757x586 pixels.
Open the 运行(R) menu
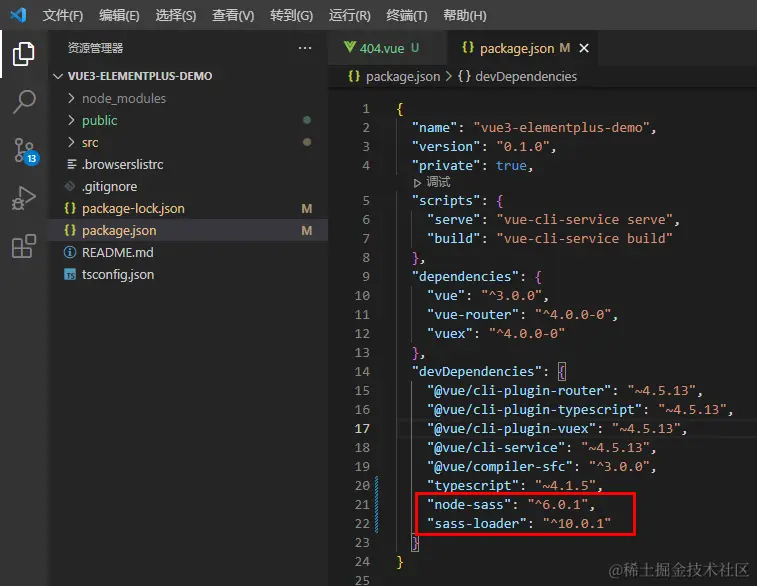[x=350, y=15]
